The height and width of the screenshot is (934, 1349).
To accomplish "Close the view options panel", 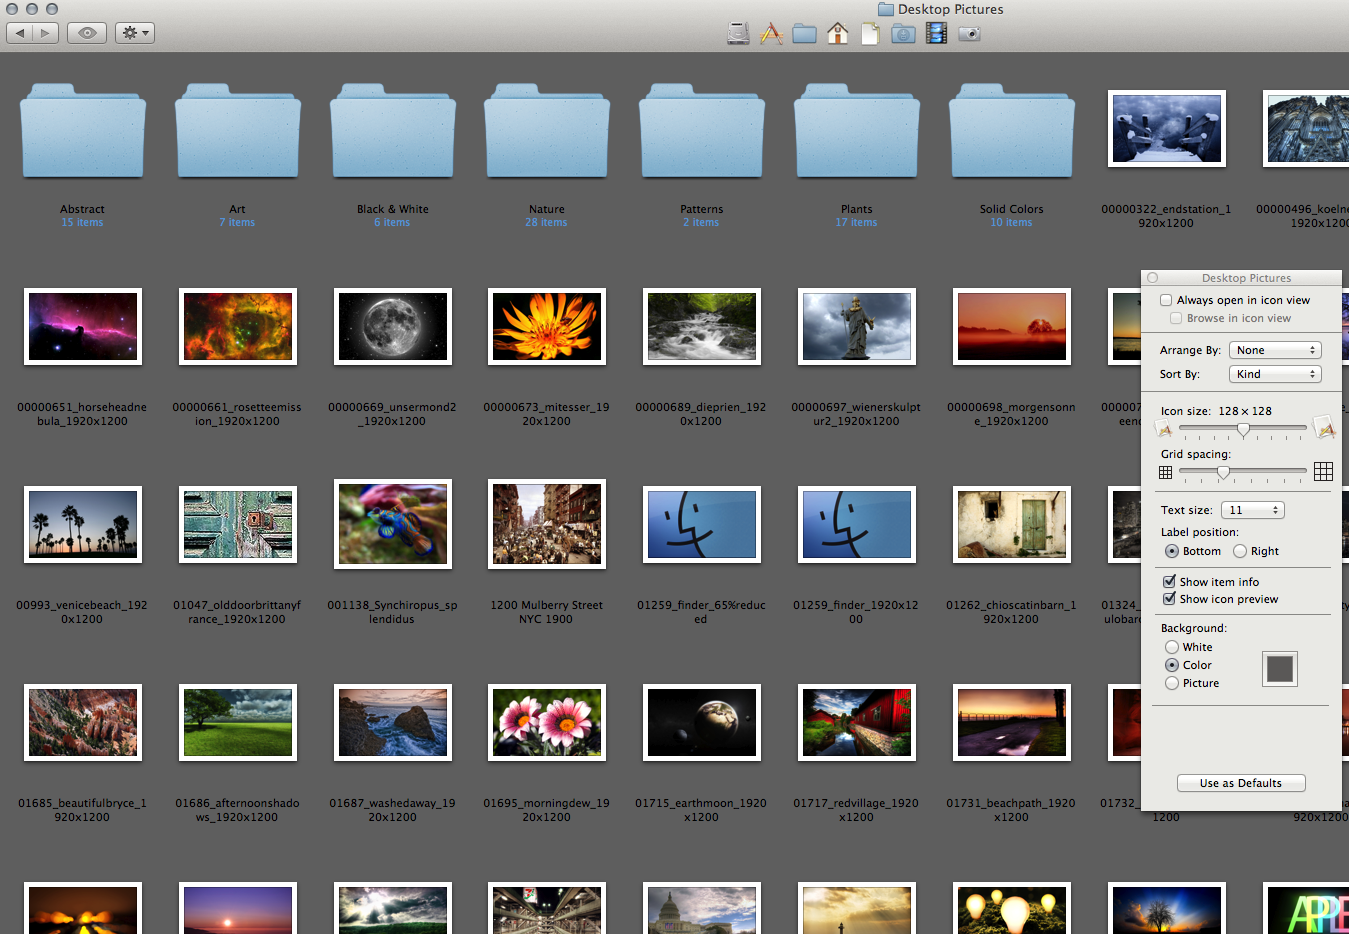I will point(1153,278).
